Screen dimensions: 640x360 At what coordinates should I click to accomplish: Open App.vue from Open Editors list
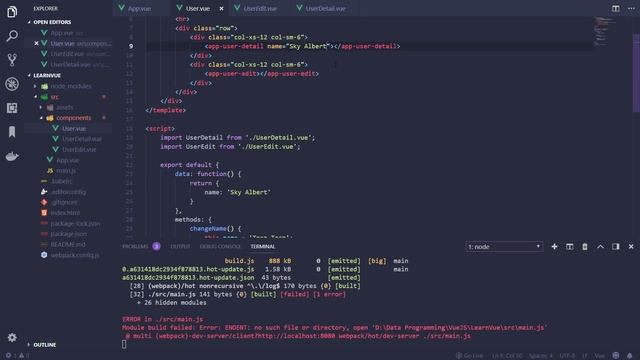(67, 33)
